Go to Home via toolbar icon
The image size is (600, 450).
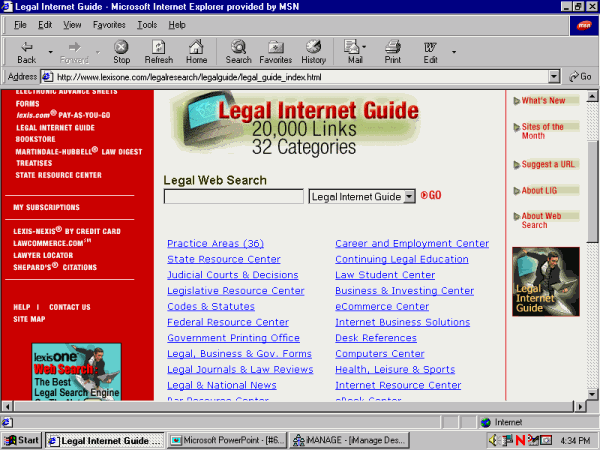[x=197, y=50]
